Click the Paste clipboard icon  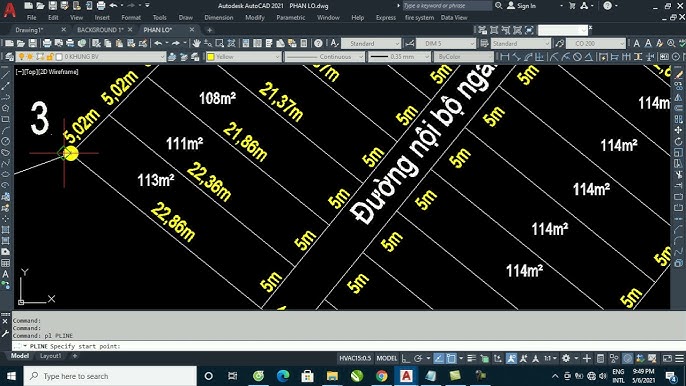click(119, 43)
